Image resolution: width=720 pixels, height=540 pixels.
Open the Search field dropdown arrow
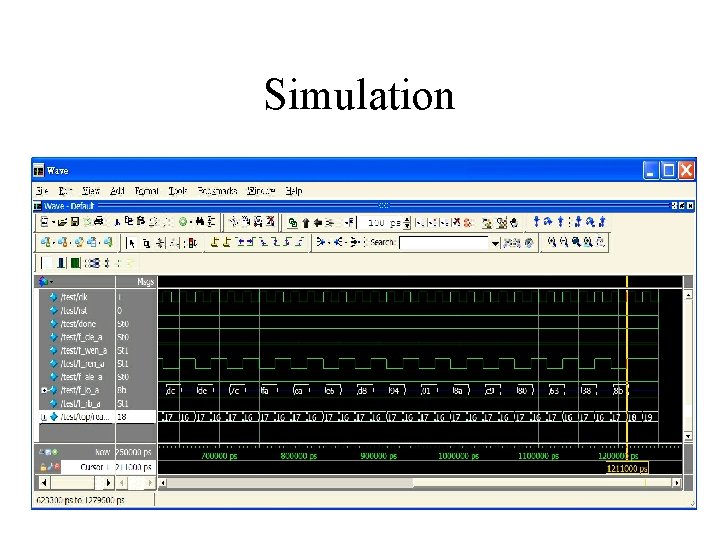point(495,243)
